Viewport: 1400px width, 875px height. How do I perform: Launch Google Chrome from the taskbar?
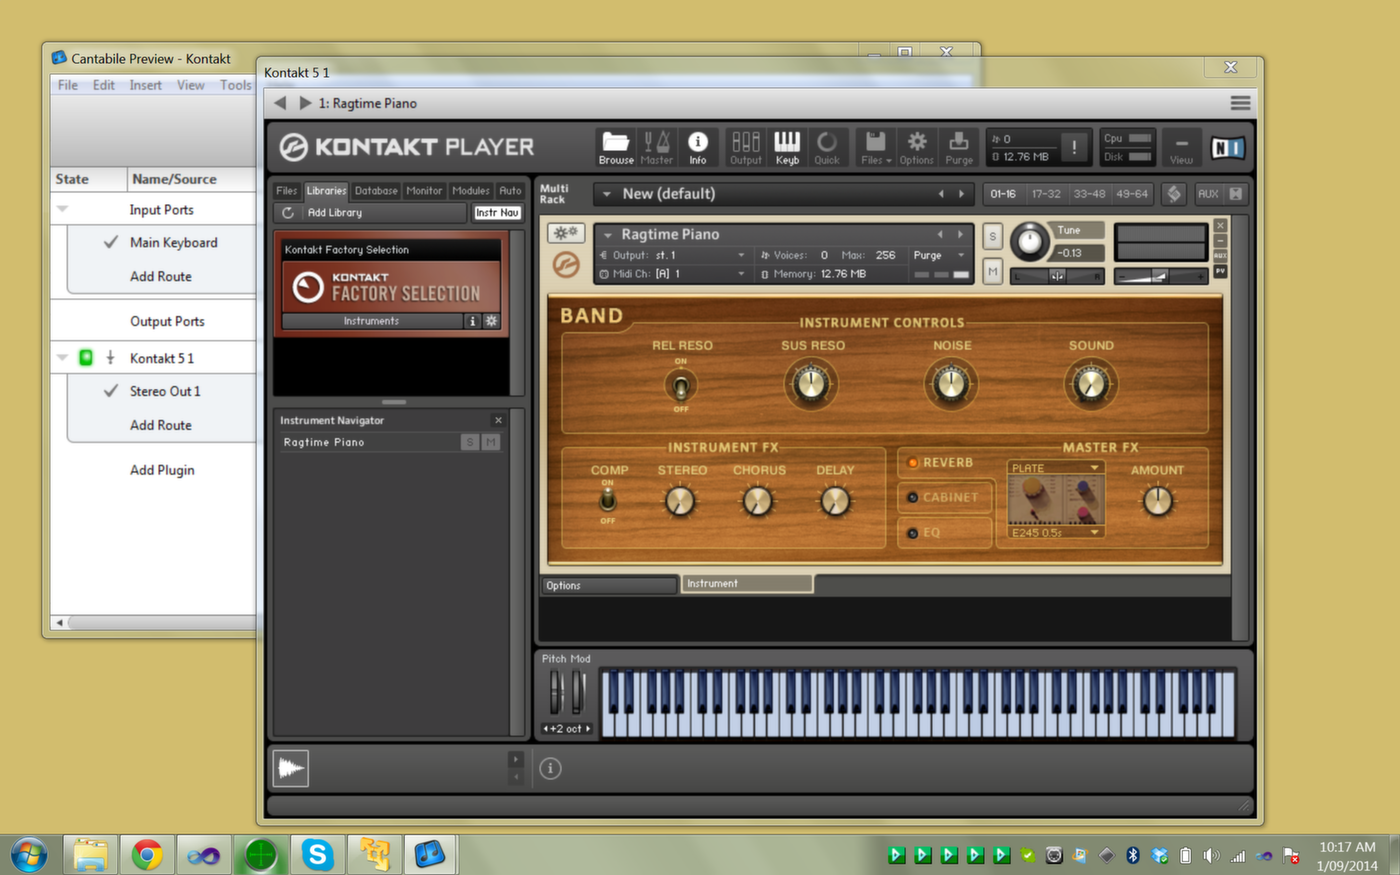[147, 855]
